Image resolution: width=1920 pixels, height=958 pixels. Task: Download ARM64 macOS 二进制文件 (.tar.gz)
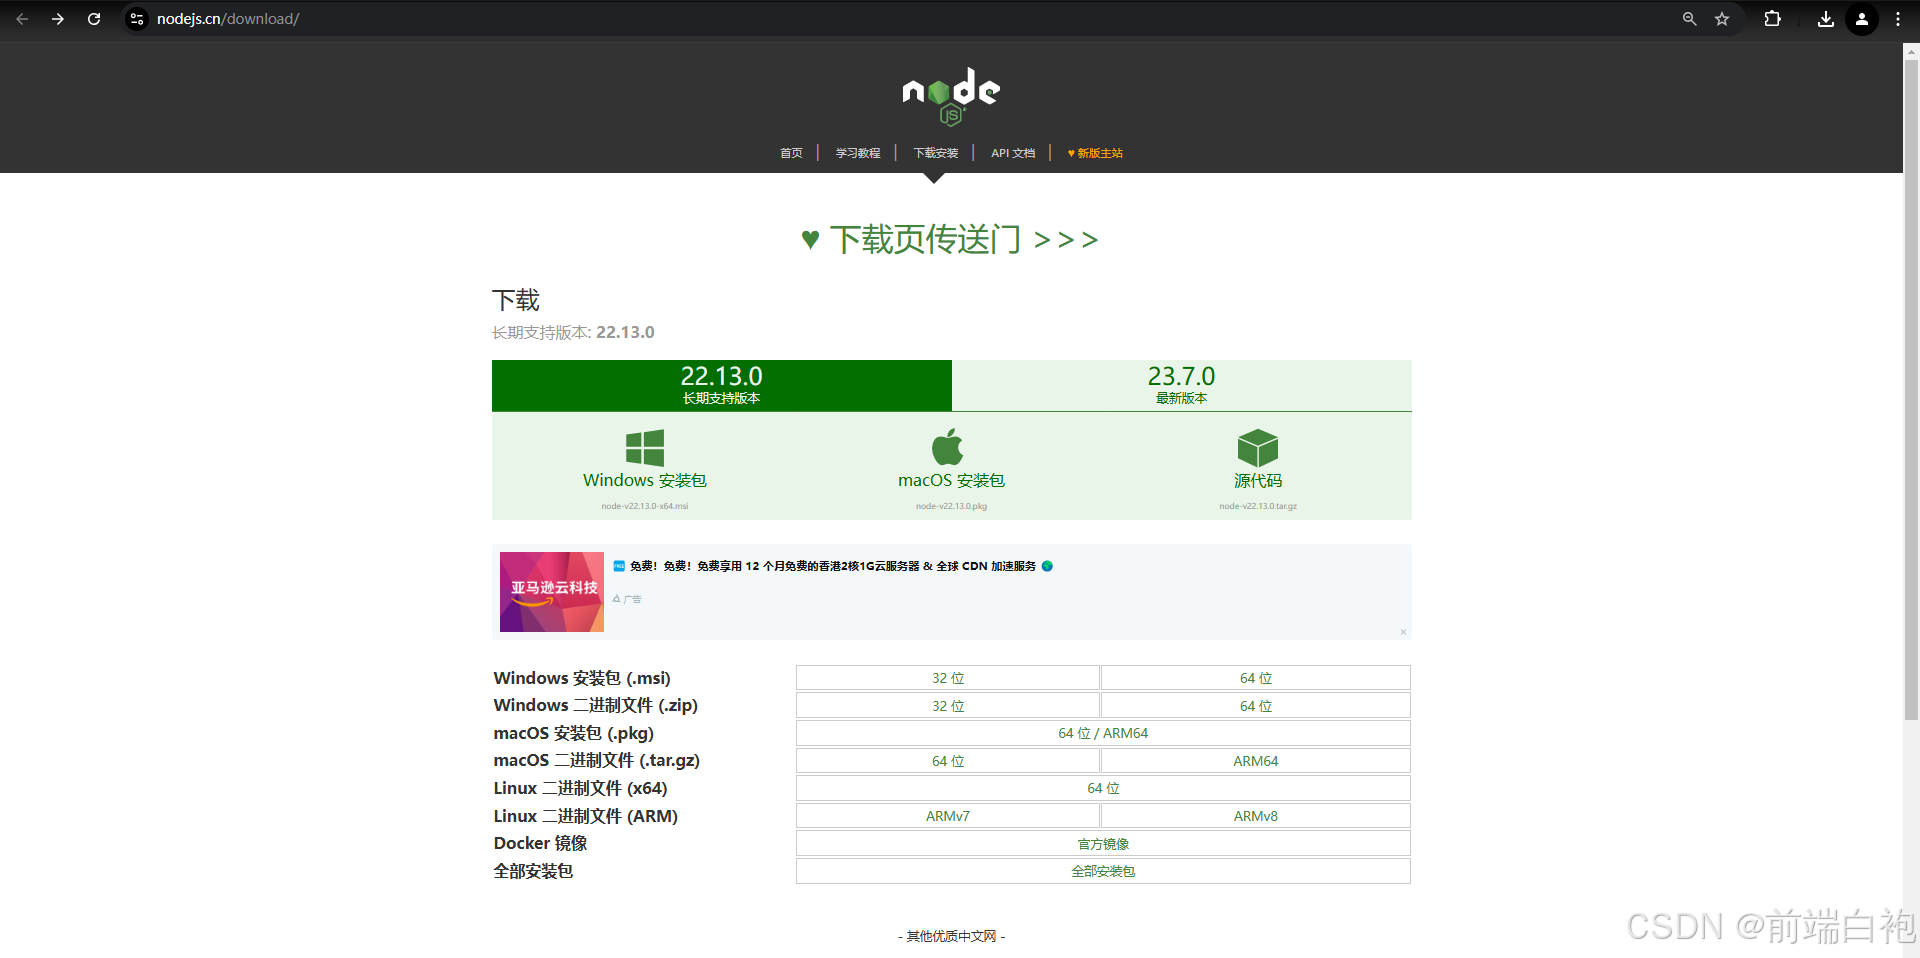[1256, 761]
